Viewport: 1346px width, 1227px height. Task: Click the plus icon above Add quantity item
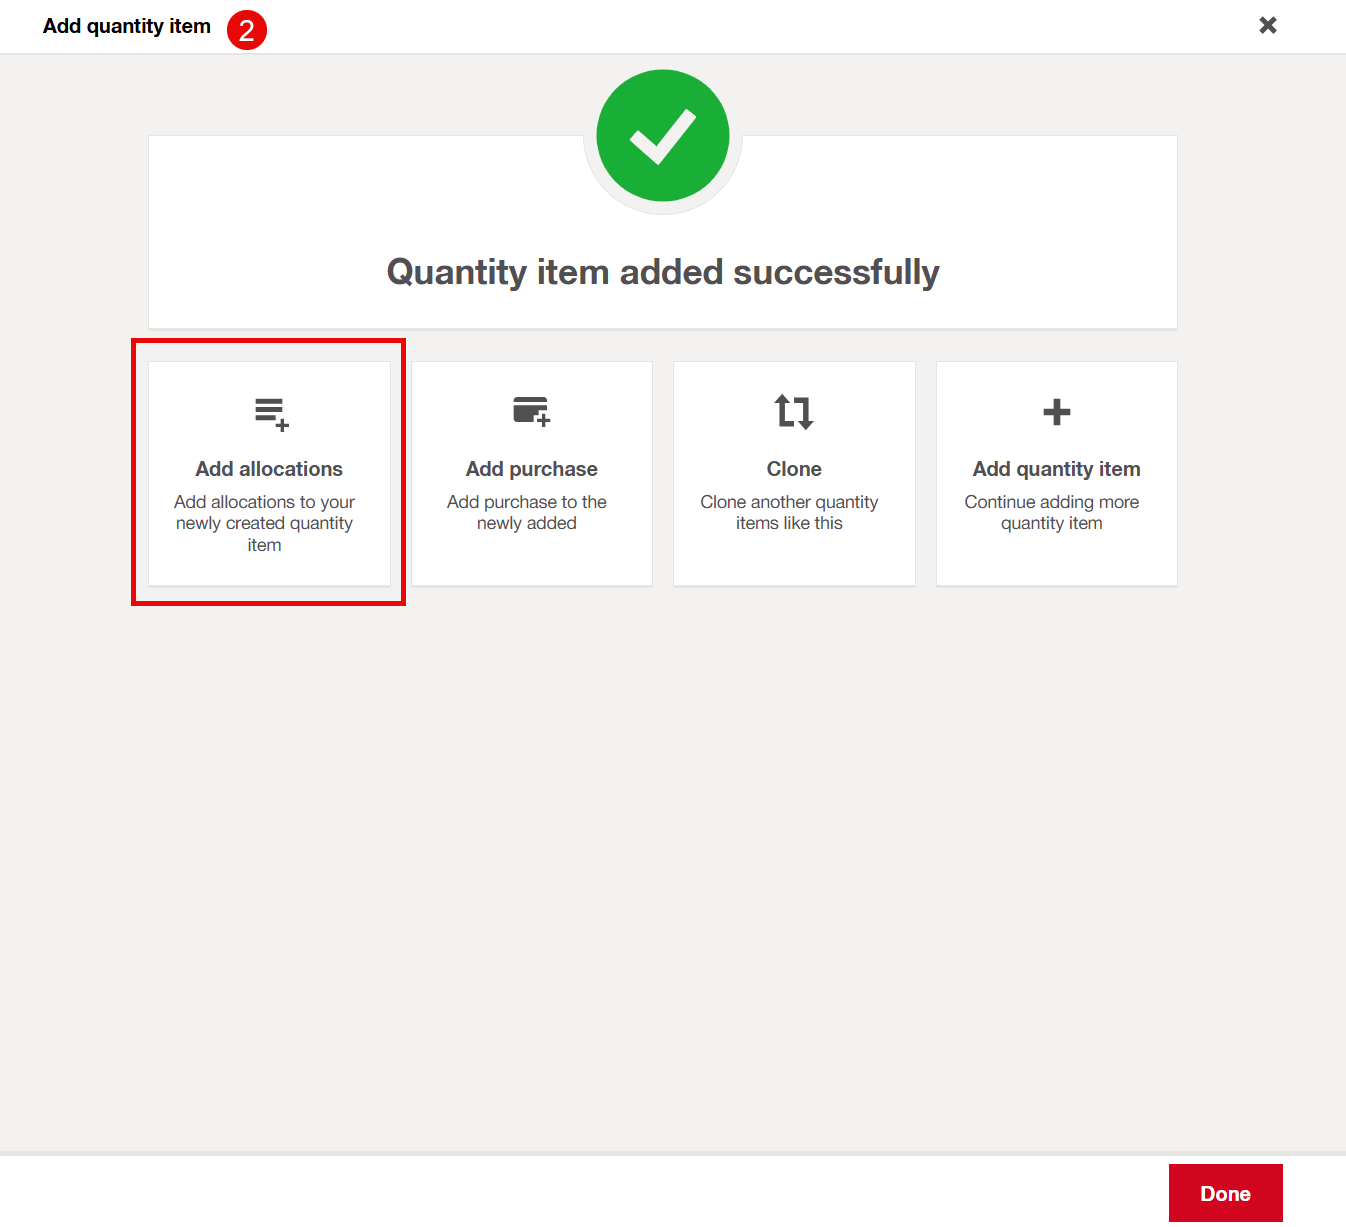point(1056,412)
